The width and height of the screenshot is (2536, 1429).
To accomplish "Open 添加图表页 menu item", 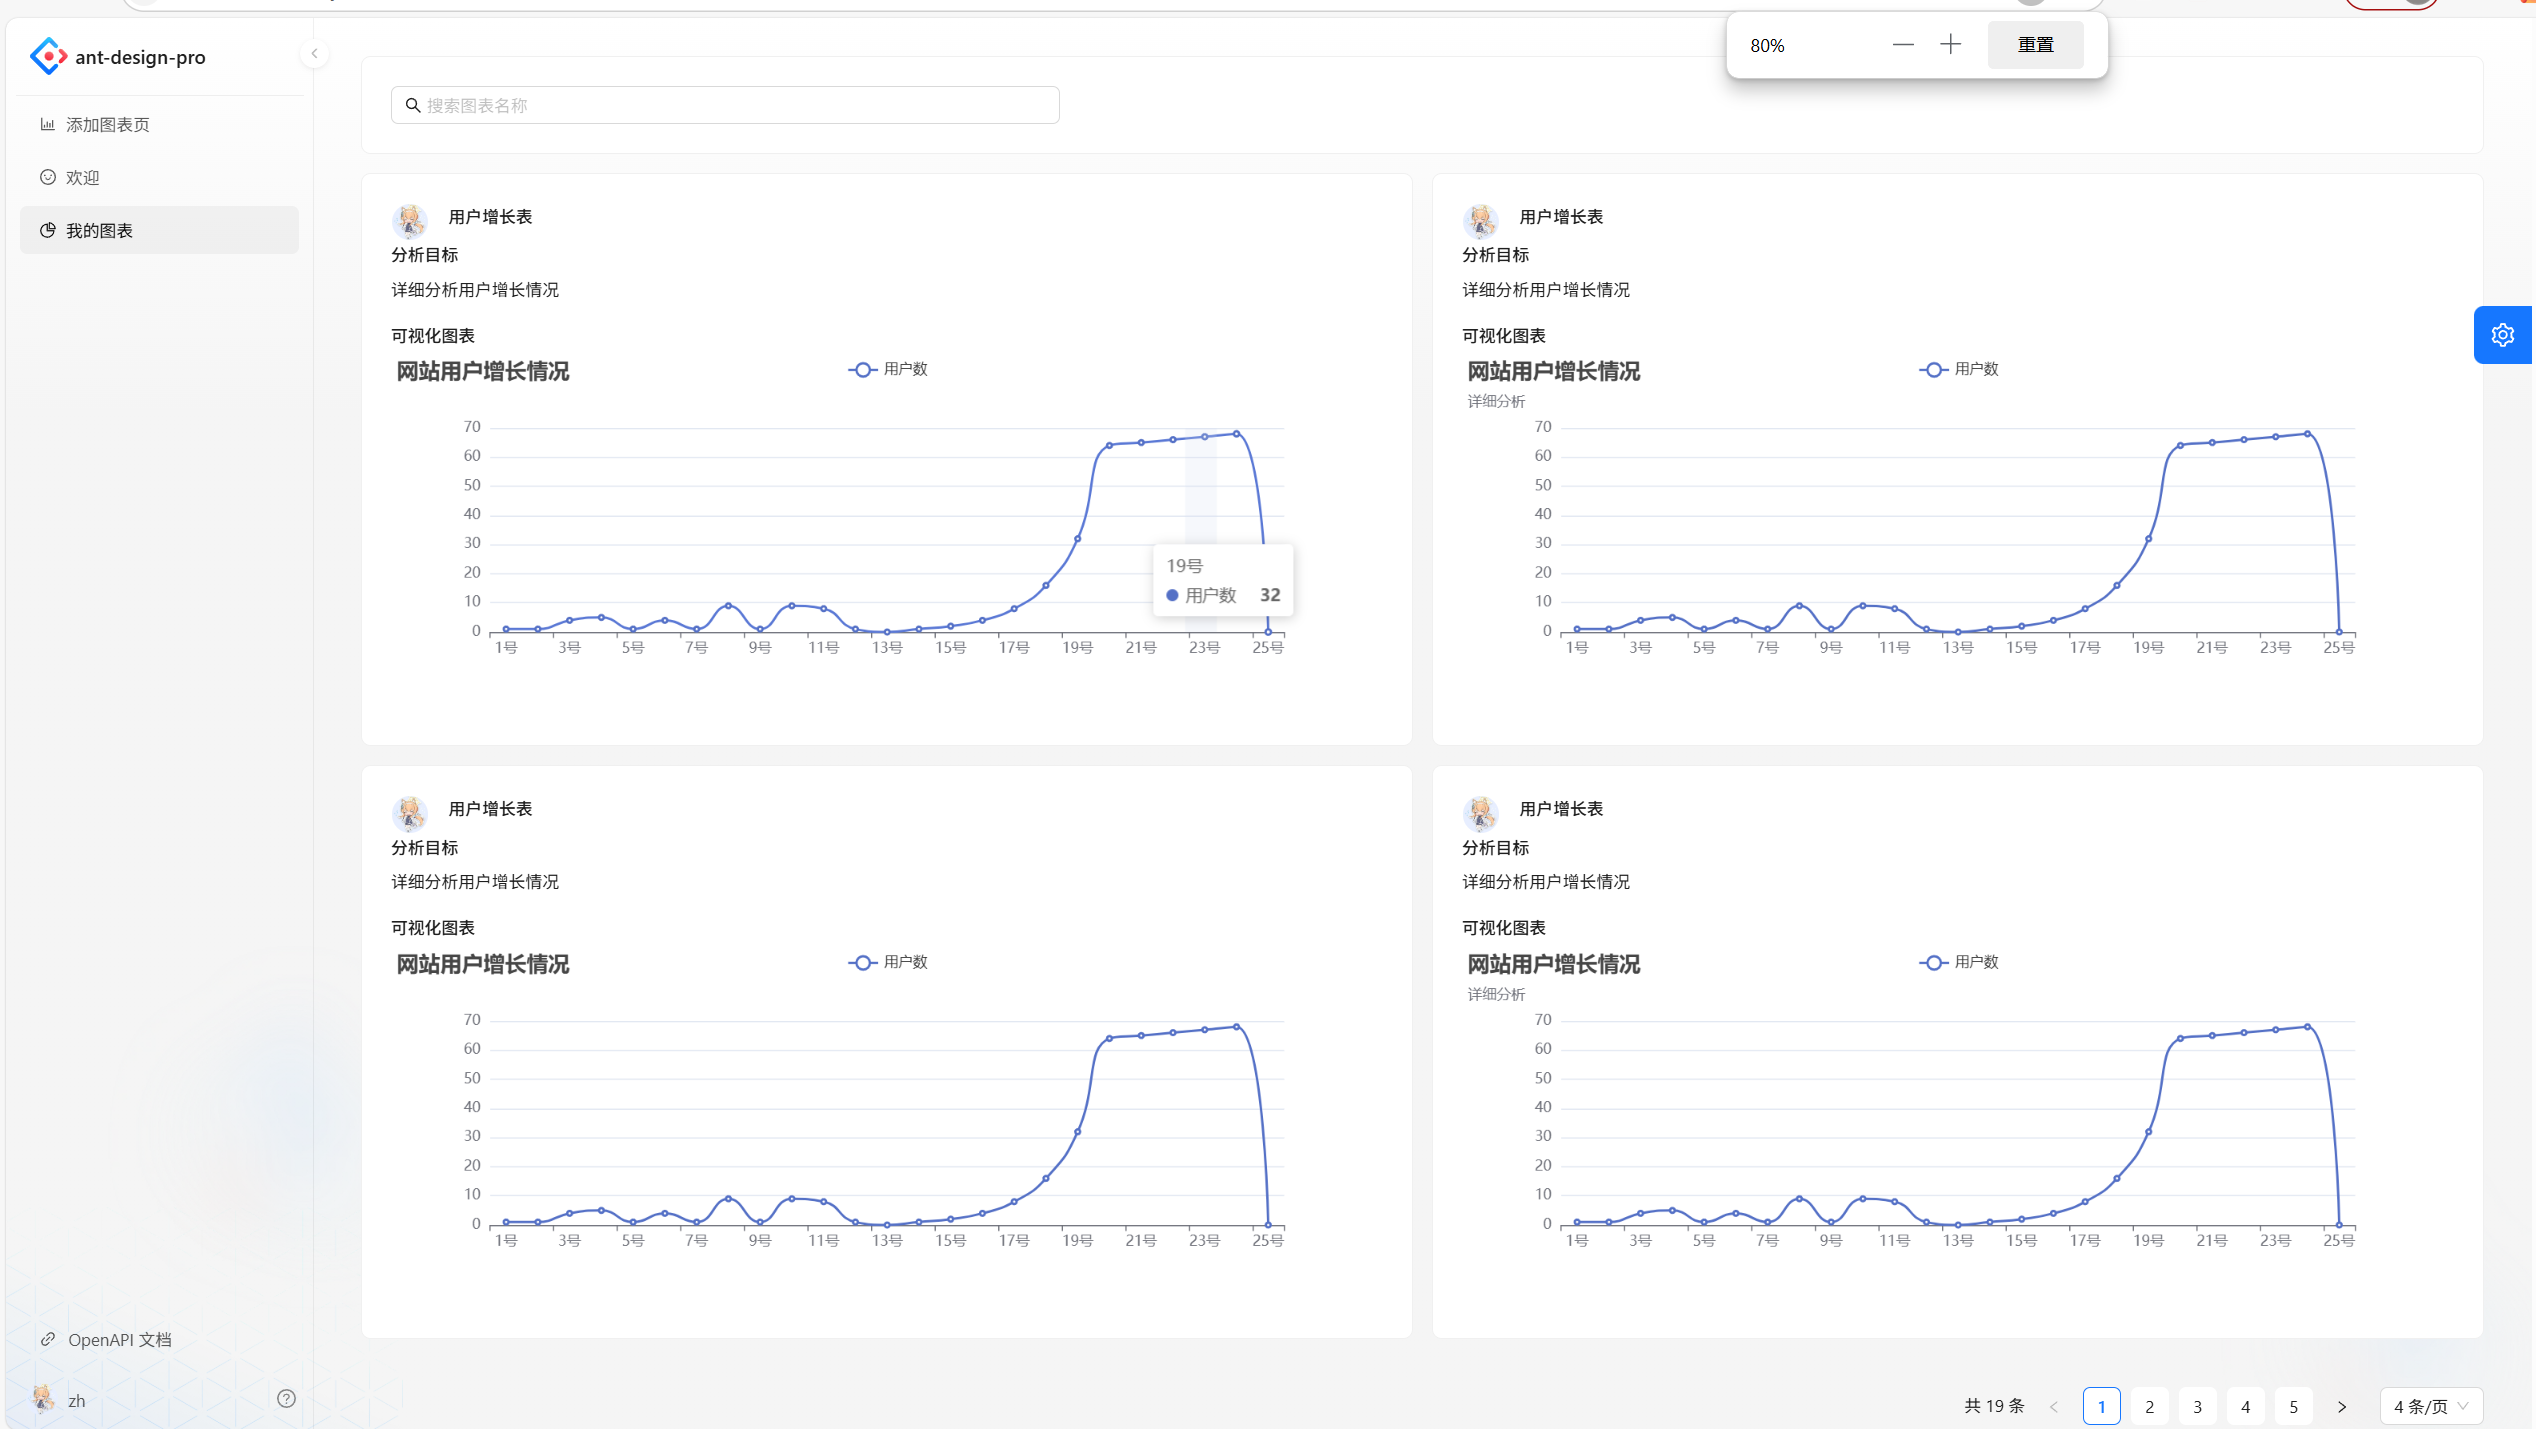I will [x=107, y=125].
